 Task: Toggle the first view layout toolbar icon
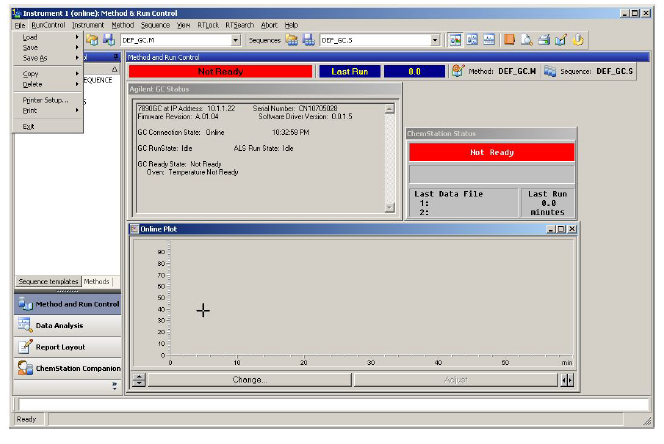(455, 40)
